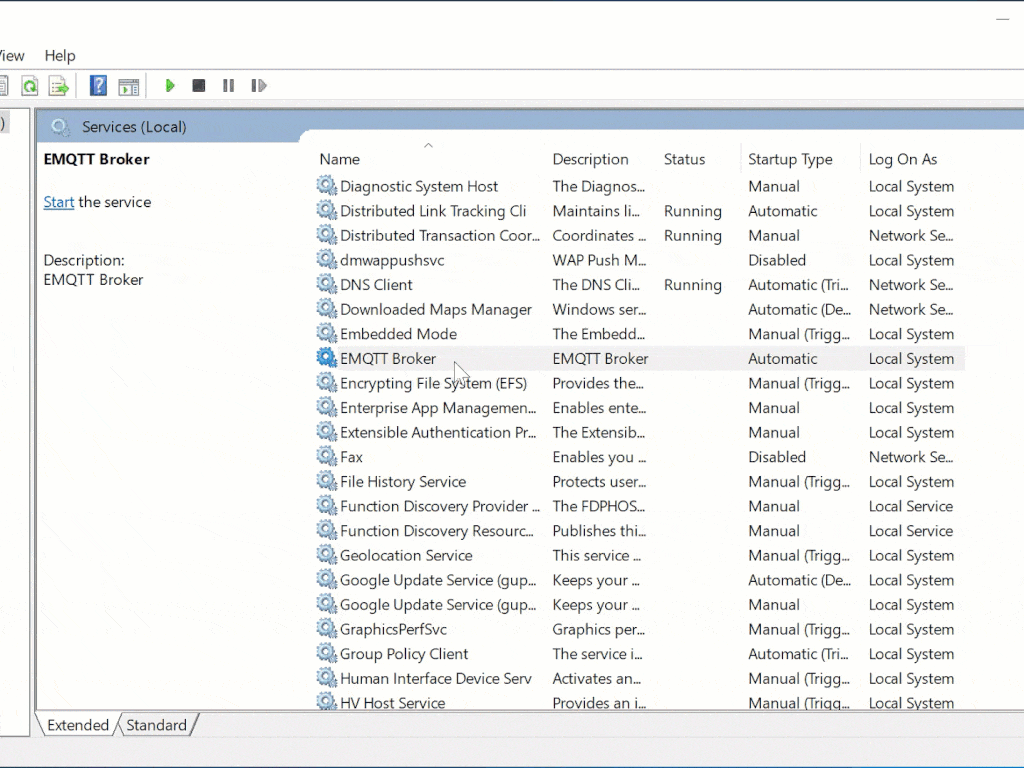Click the Graphics per... description cell
The image size is (1024, 768).
pyautogui.click(x=598, y=629)
